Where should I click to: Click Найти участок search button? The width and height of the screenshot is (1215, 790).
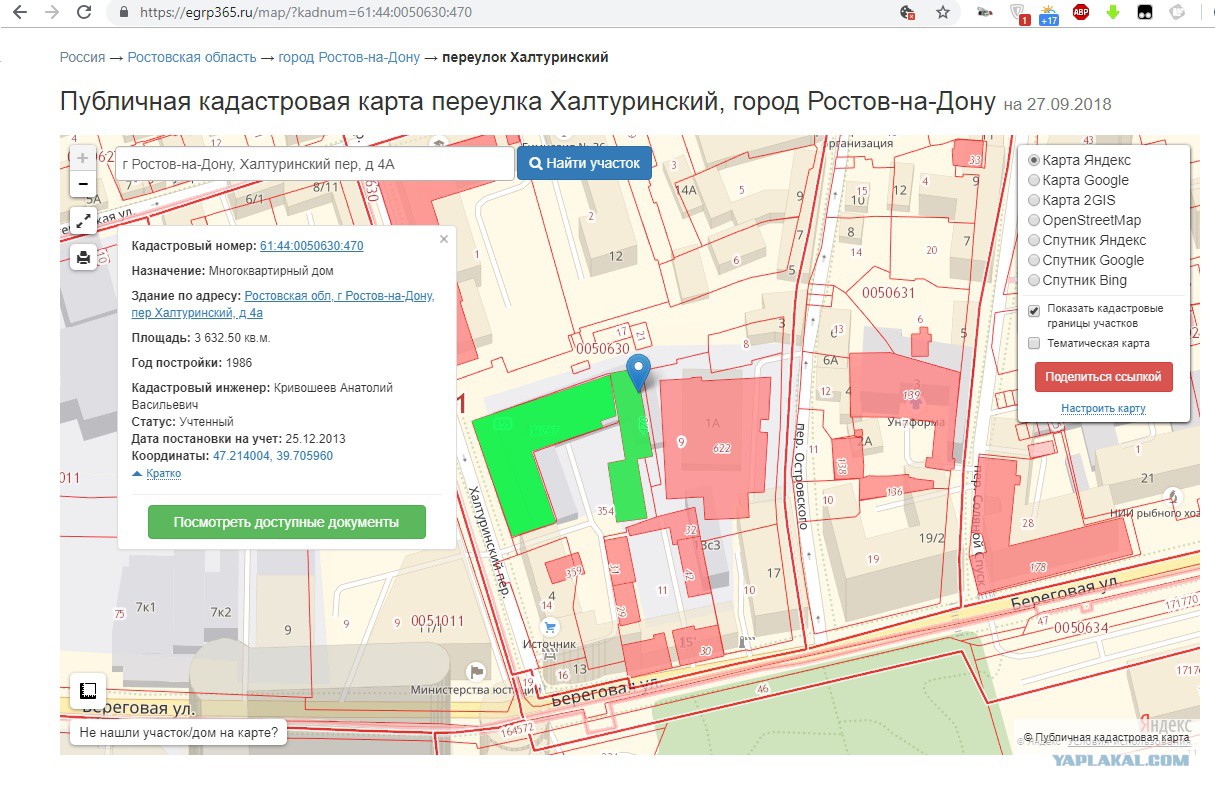click(x=584, y=163)
